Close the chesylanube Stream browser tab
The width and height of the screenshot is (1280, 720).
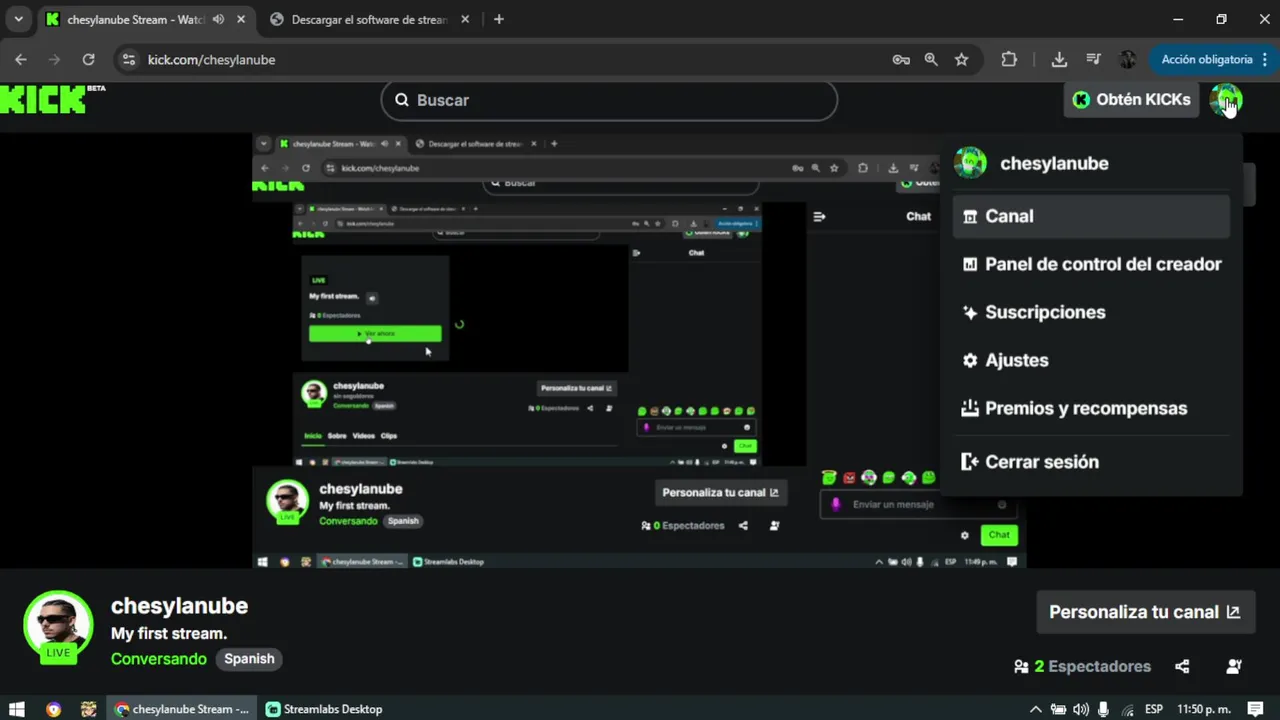point(241,19)
